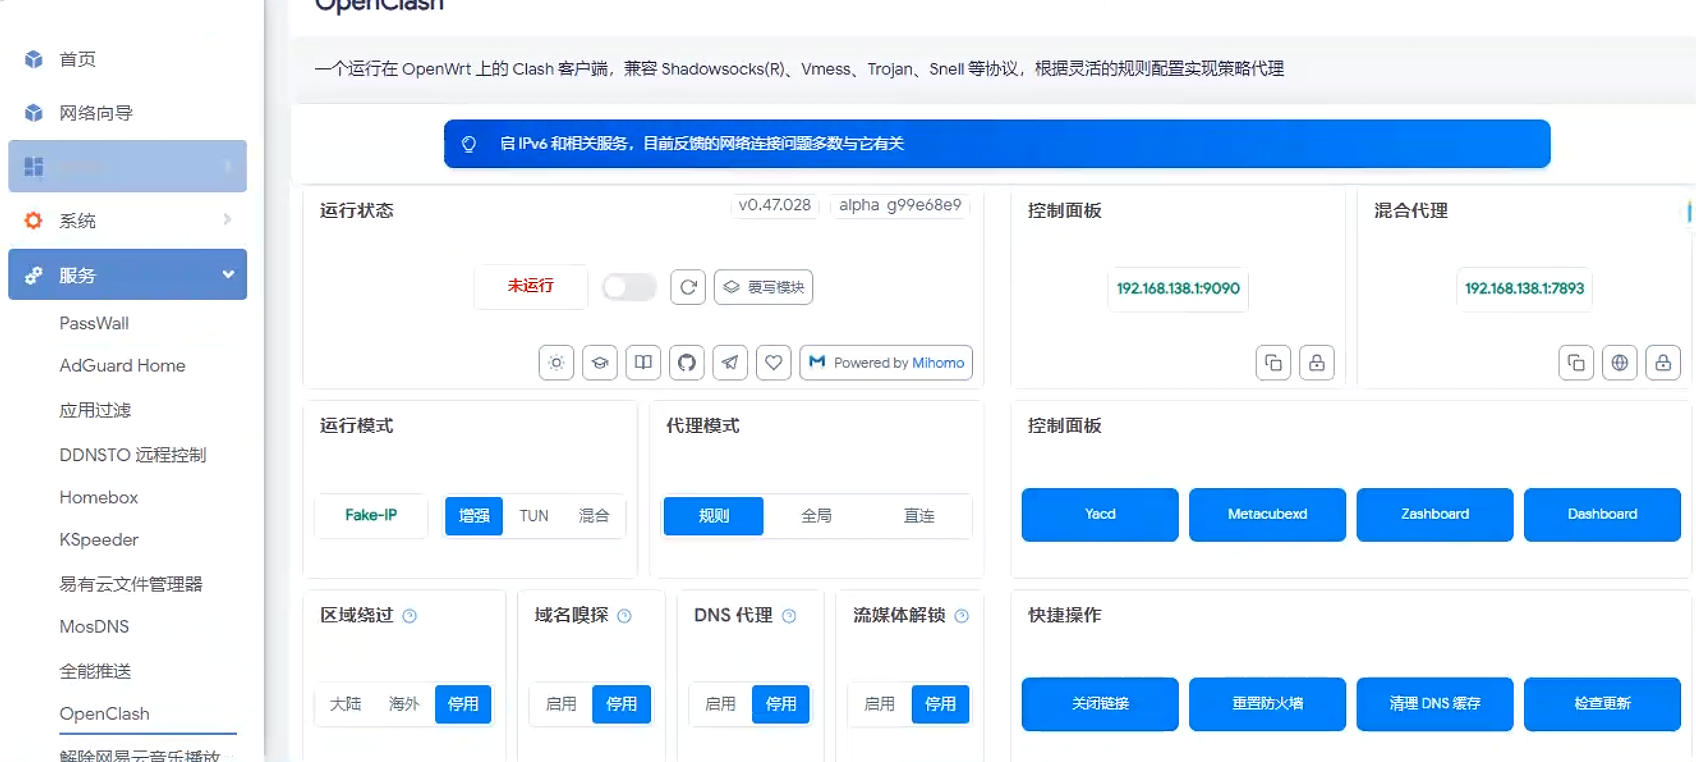Viewport: 1696px width, 762px height.
Task: Click the 系统 gear icon in the sidebar
Action: [34, 220]
